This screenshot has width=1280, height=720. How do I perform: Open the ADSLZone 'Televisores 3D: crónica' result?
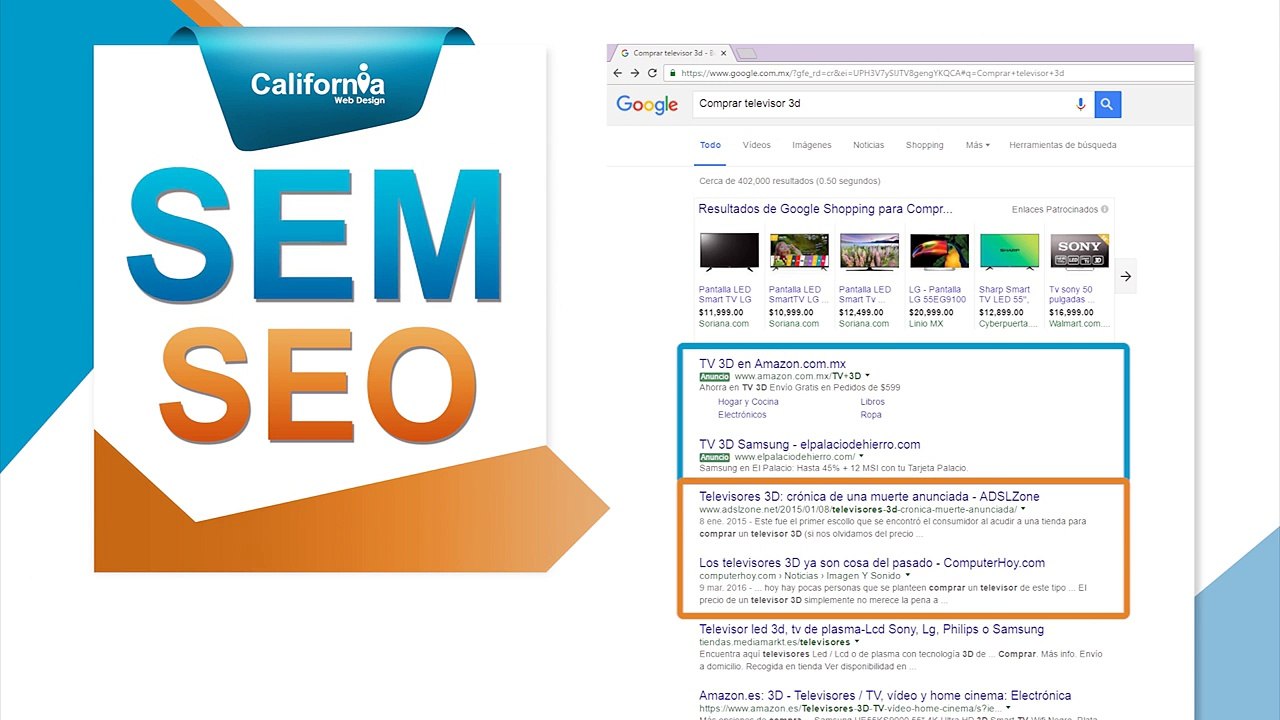[x=869, y=496]
